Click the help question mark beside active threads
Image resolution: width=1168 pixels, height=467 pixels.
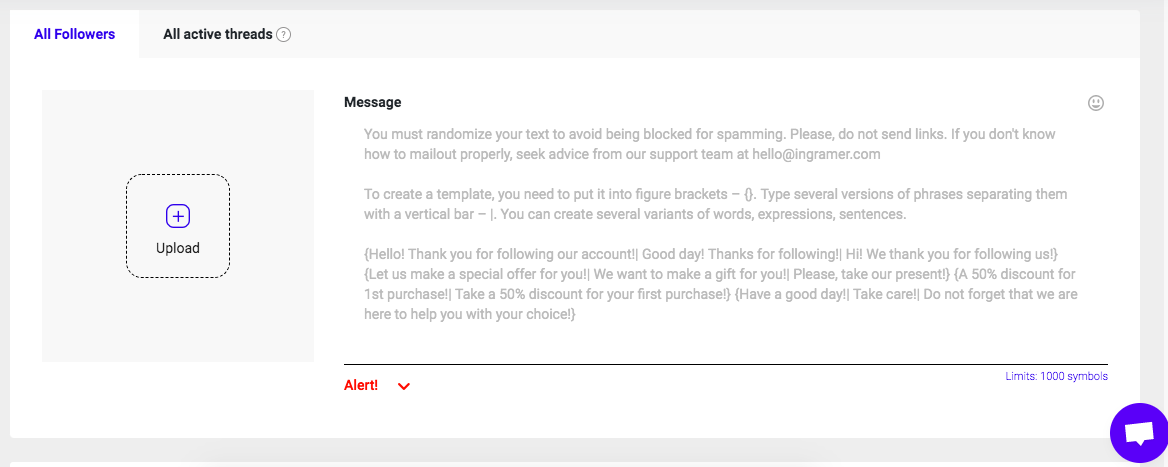click(284, 35)
